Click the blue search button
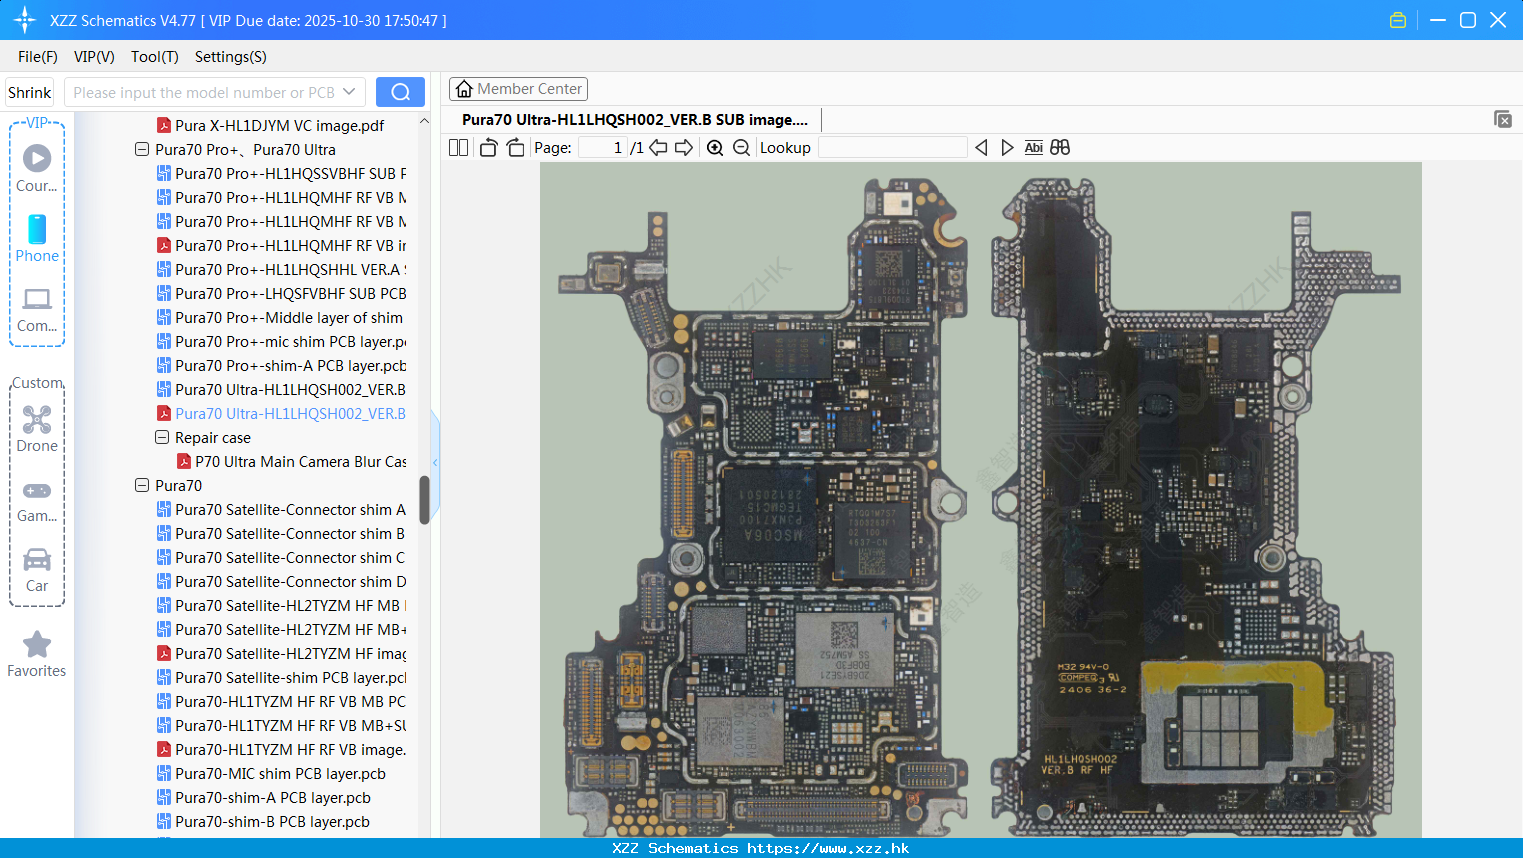This screenshot has height=858, width=1523. [400, 92]
